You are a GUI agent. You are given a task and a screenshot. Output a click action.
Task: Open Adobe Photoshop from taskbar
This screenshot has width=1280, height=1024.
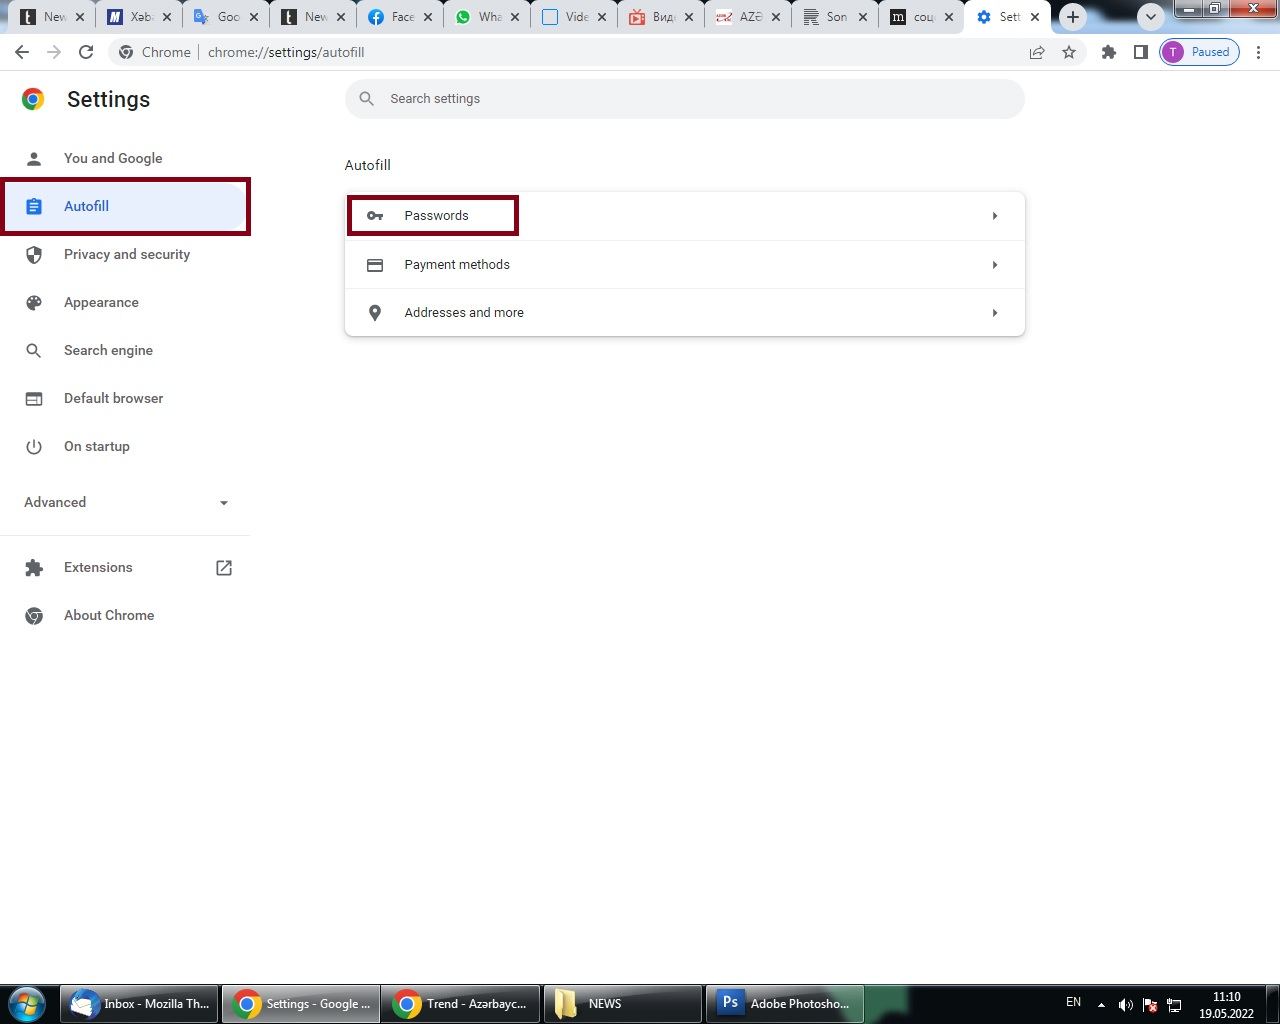click(785, 1003)
